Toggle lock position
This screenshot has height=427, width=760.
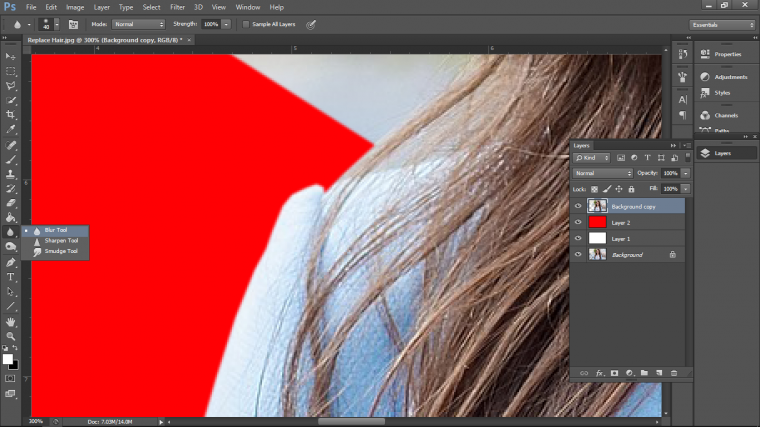coord(619,189)
